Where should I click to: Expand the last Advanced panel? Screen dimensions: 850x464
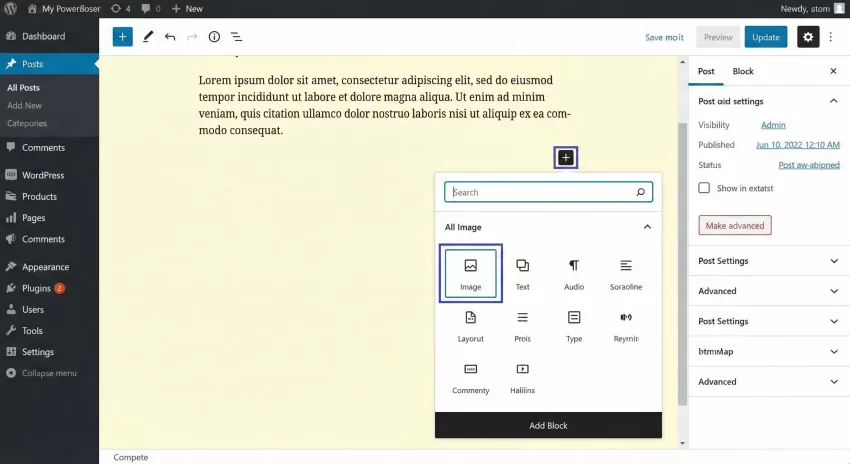[769, 382]
